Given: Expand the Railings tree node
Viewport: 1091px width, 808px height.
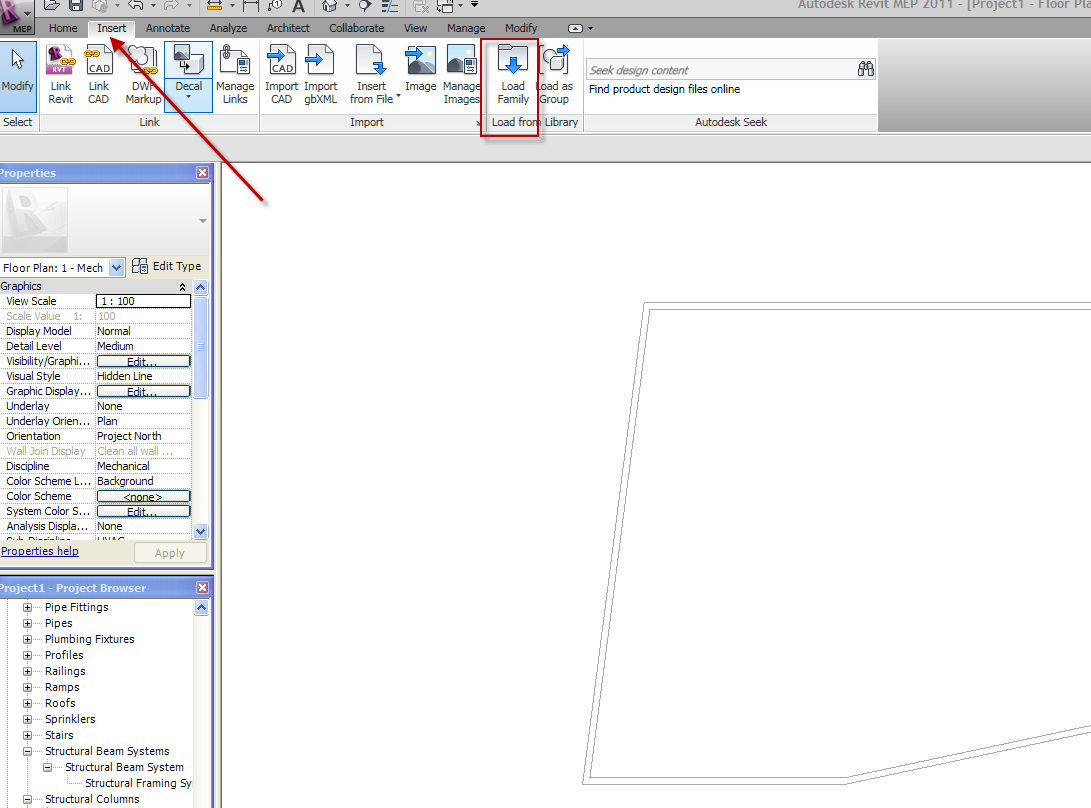Looking at the screenshot, I should tap(27, 671).
